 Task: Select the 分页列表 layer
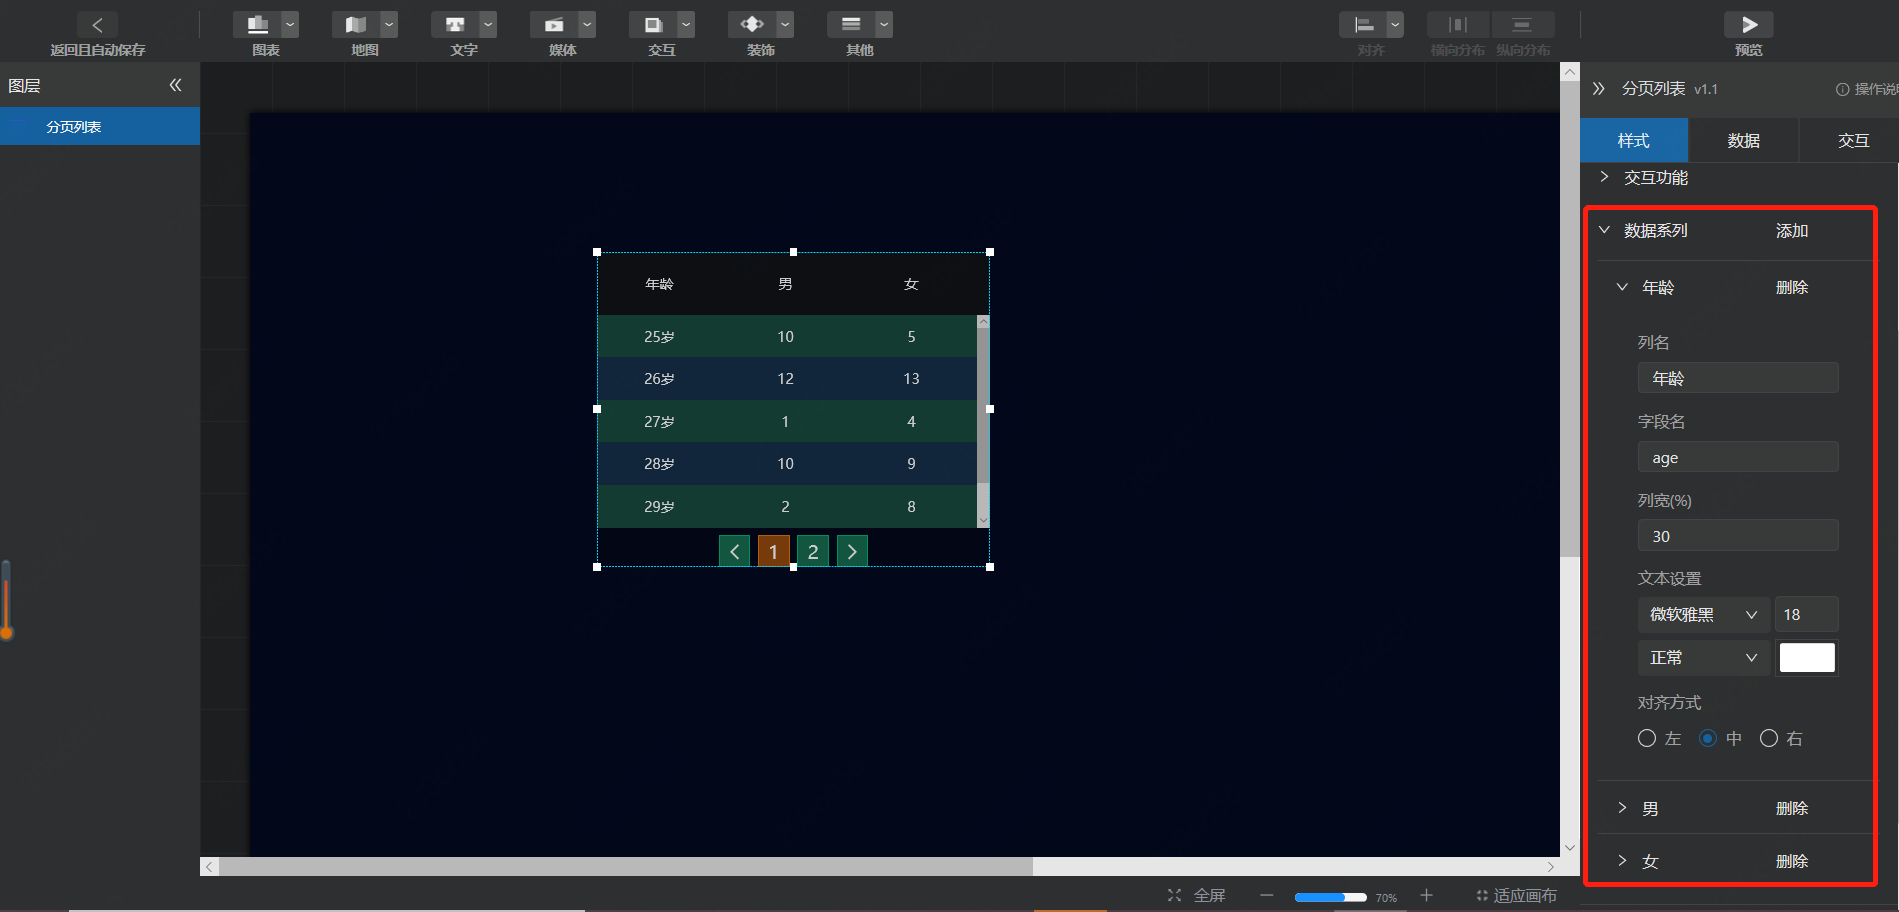click(x=100, y=127)
